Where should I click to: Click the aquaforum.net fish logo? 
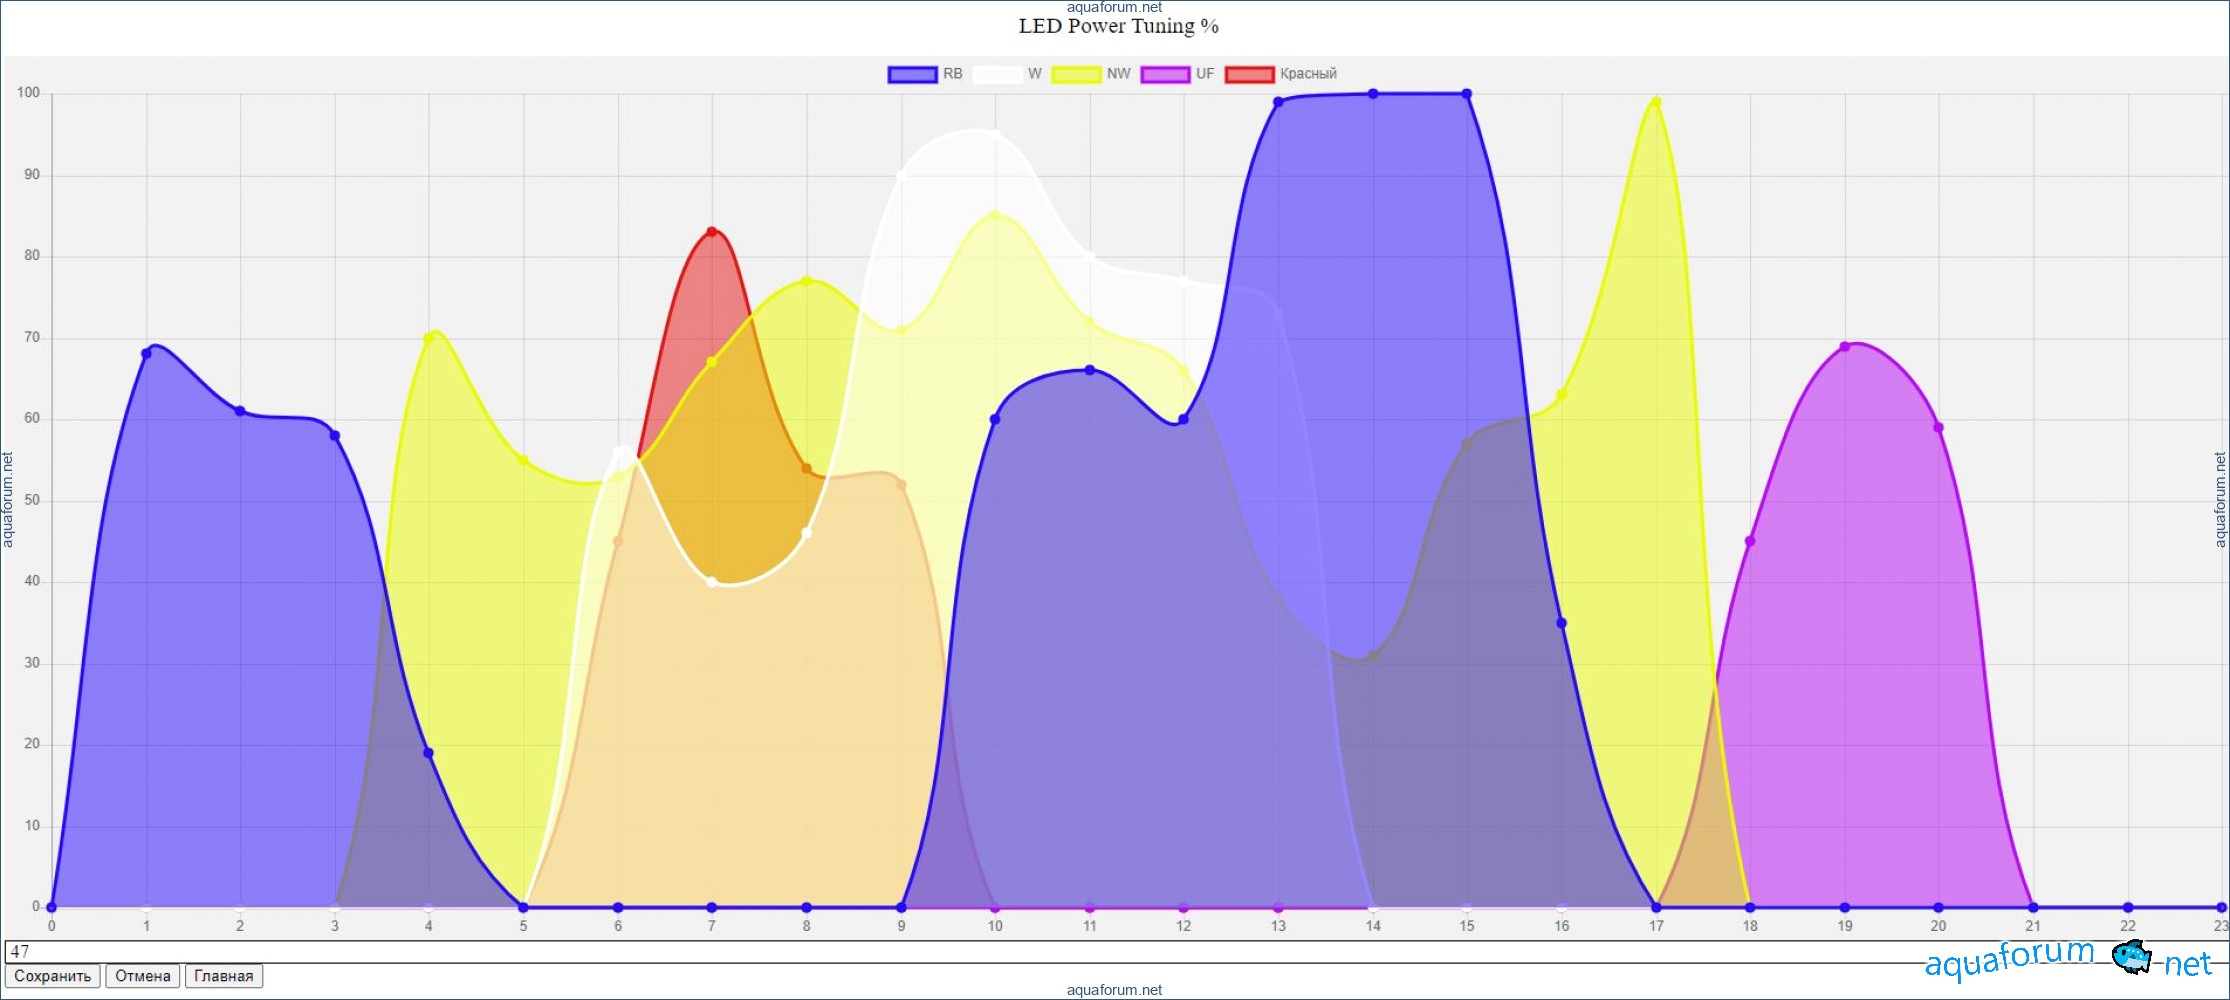coord(2130,957)
